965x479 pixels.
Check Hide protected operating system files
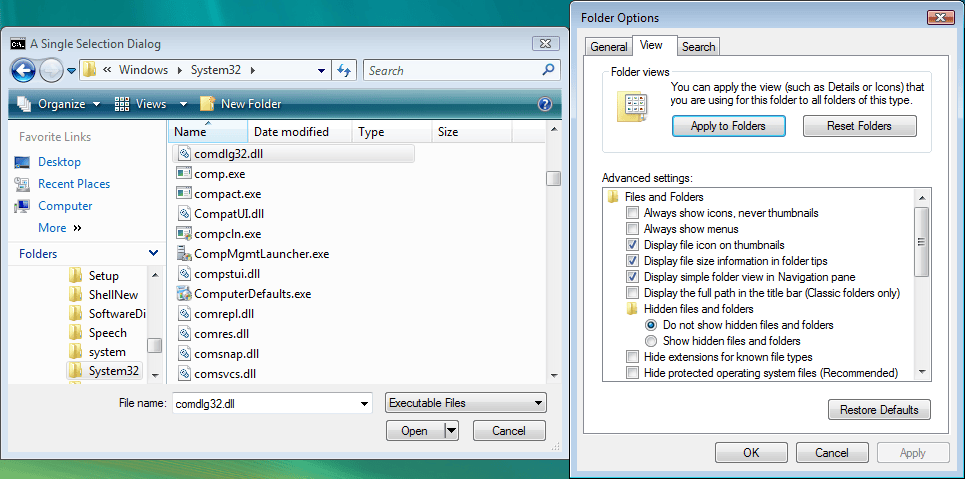point(632,373)
